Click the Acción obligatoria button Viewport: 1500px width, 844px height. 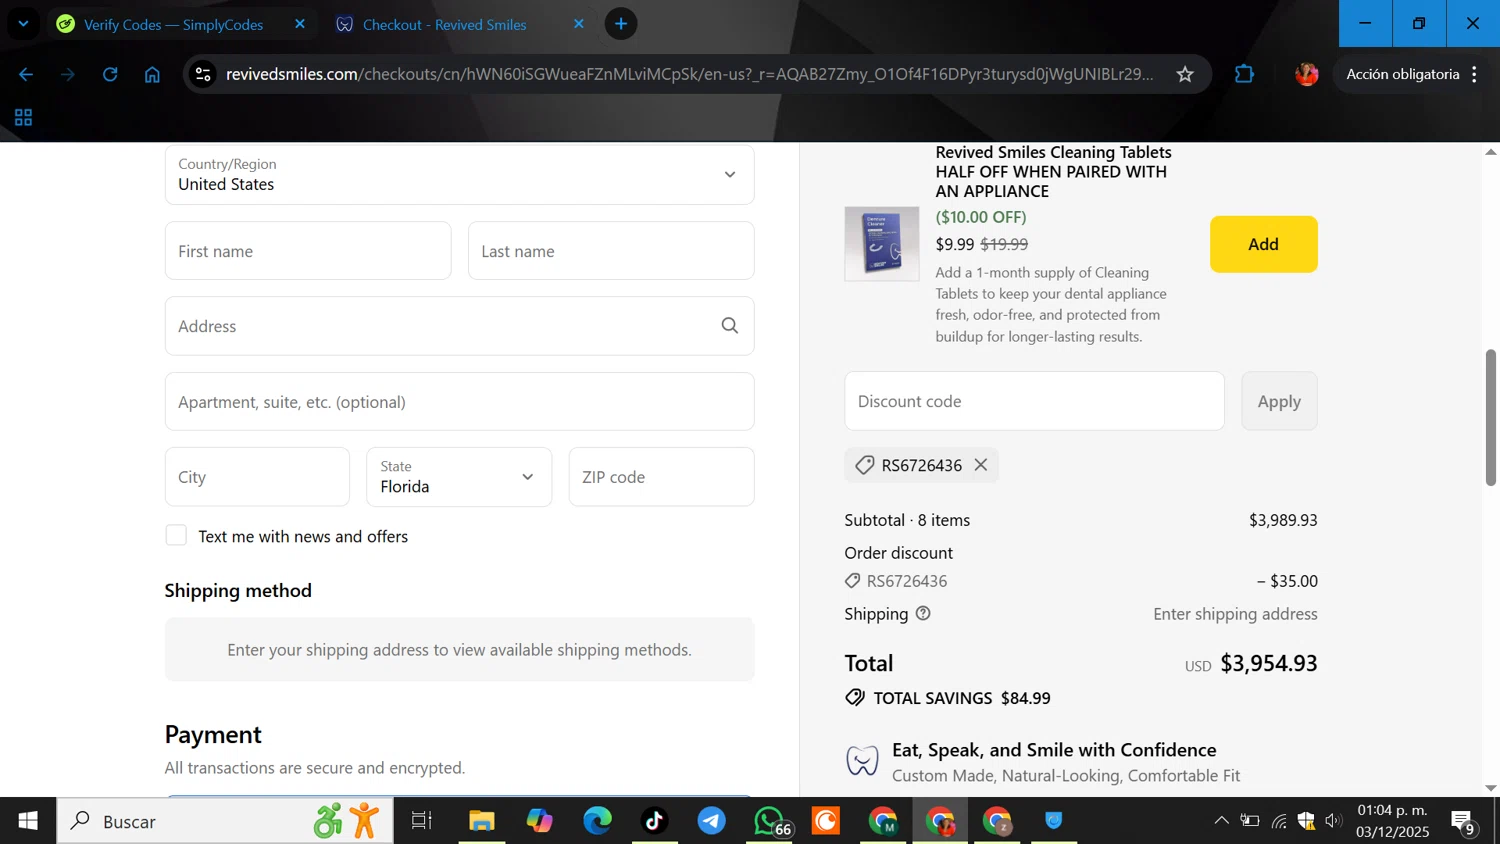(1402, 74)
